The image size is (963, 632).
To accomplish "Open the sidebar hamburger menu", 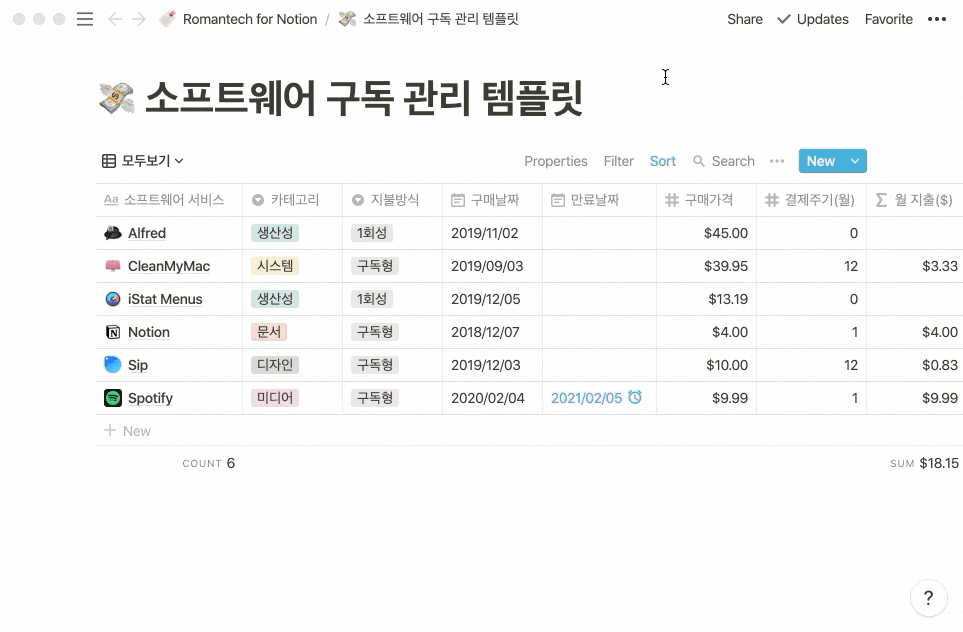I will (85, 19).
